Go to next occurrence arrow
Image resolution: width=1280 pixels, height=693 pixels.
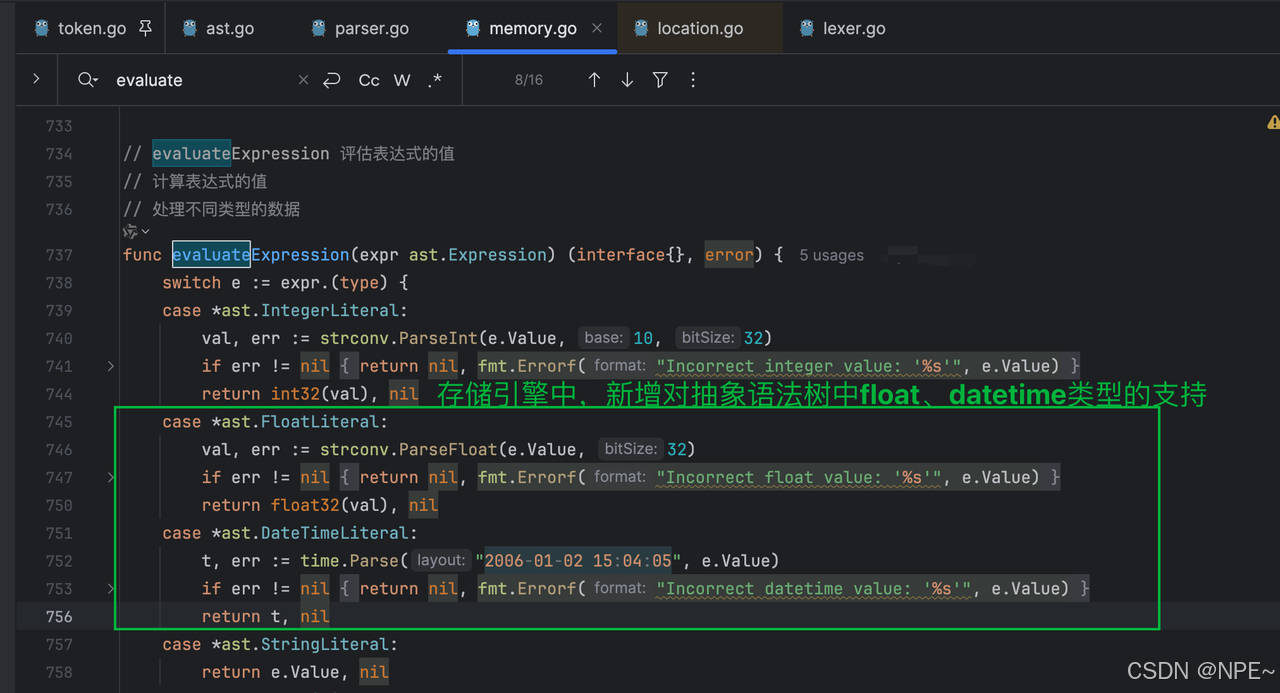click(627, 80)
